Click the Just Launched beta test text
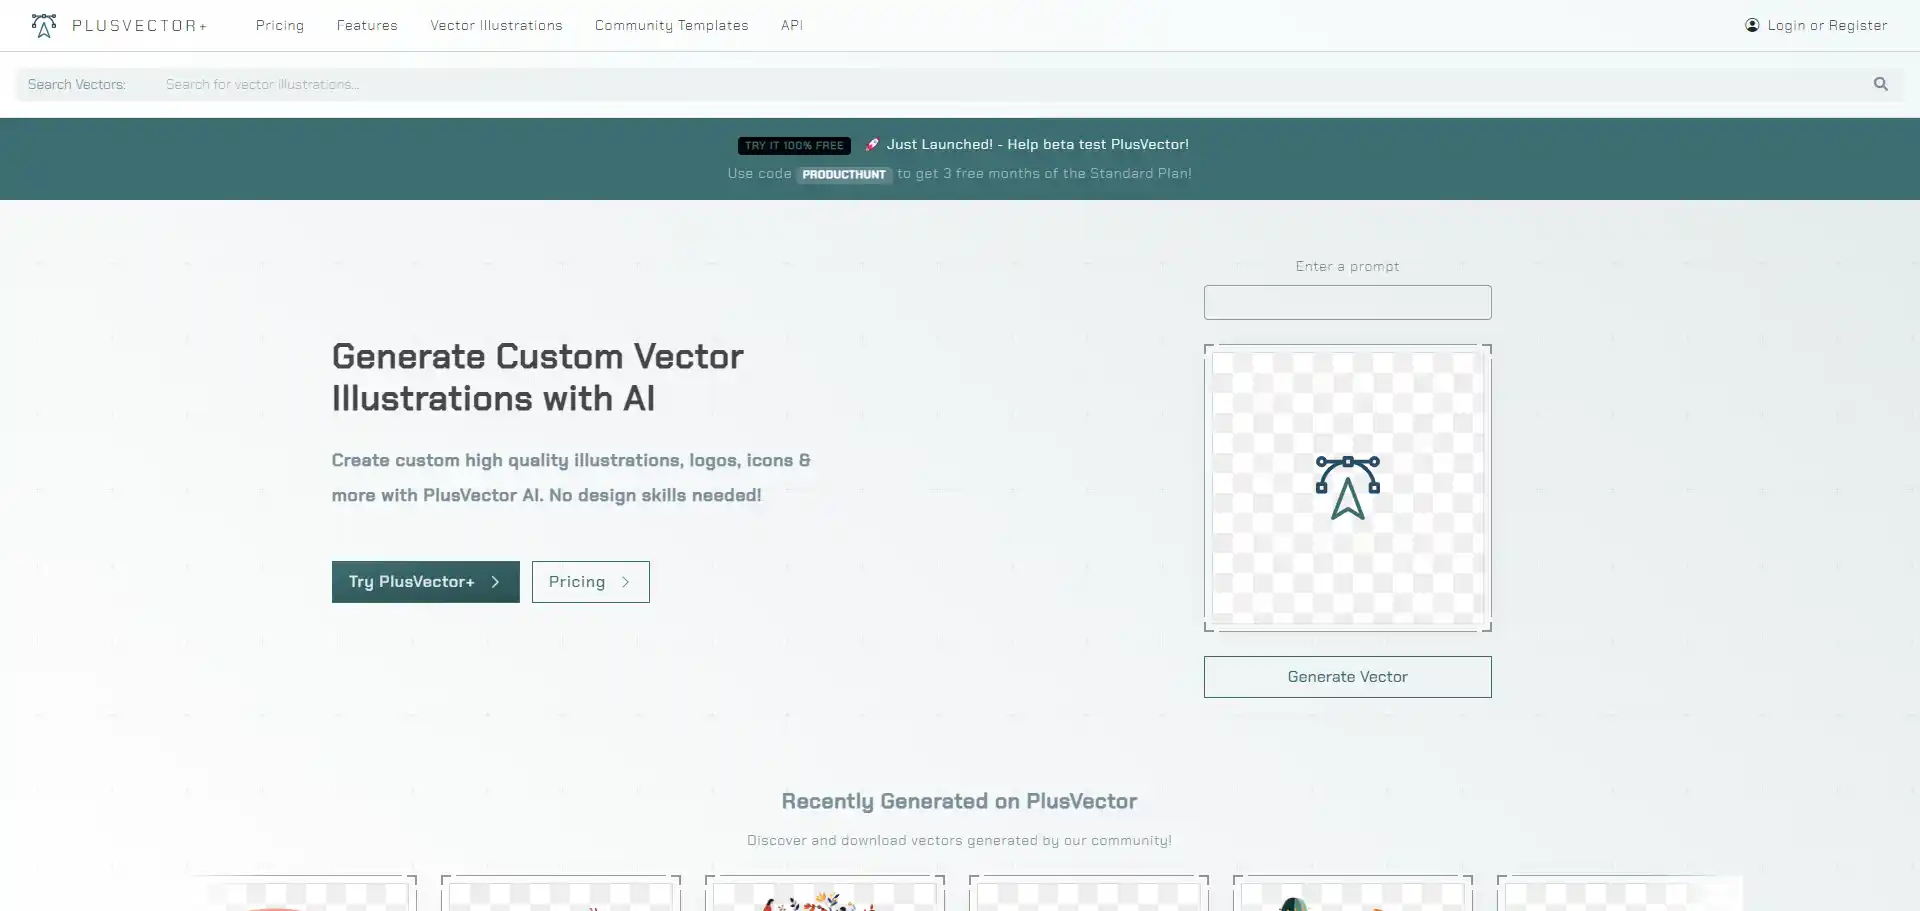 tap(1038, 144)
